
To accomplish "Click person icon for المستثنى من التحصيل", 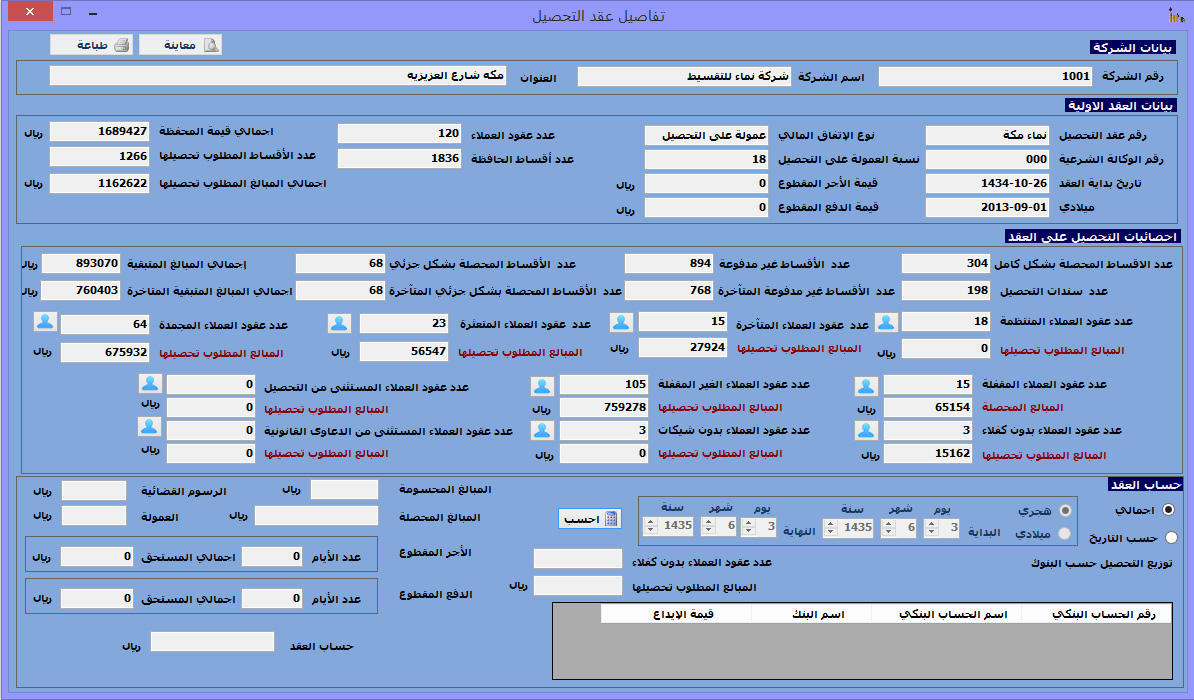I will [x=149, y=385].
